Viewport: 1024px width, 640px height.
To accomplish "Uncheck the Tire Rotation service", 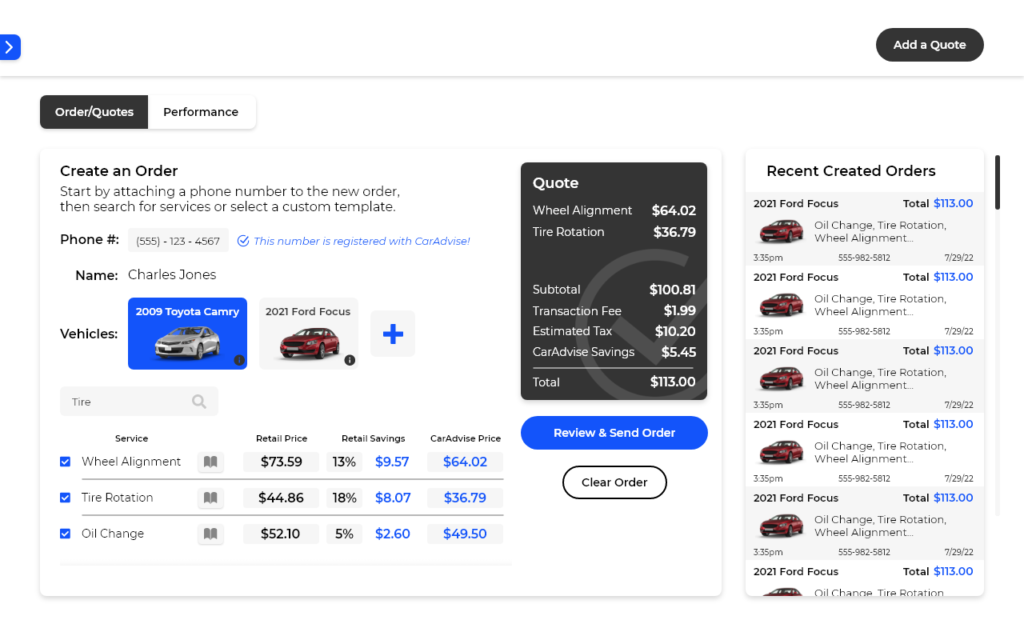I will (65, 498).
